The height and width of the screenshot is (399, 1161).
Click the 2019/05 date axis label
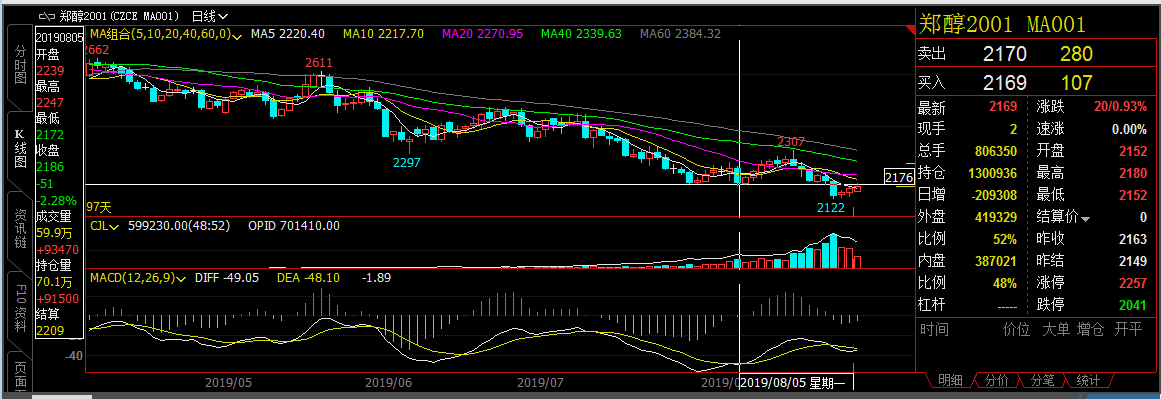tap(229, 382)
